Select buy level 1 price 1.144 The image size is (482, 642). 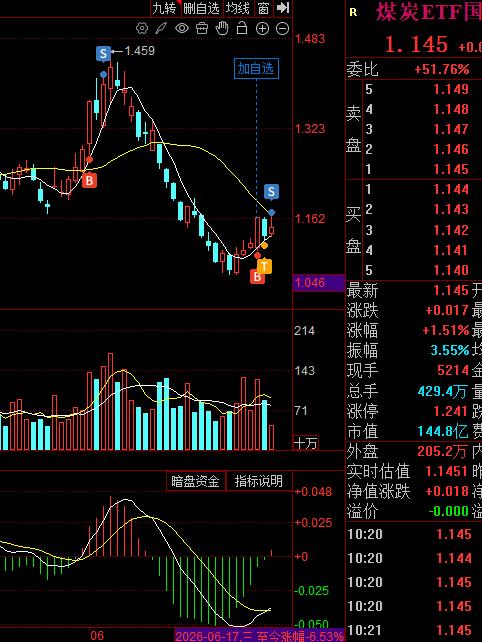[x=451, y=190]
